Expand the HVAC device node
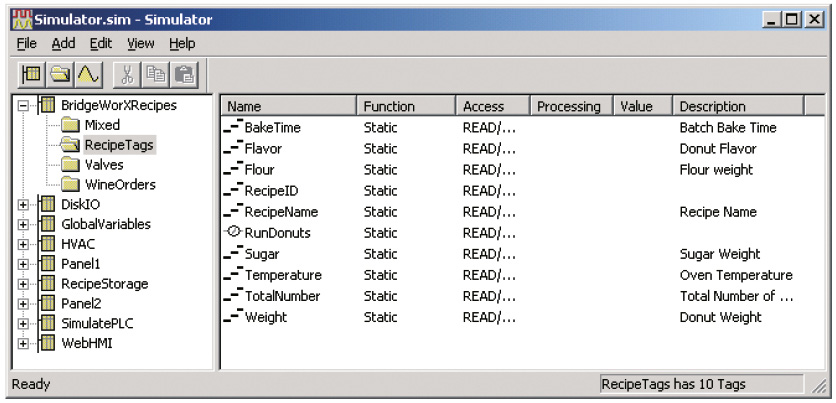Image resolution: width=836 pixels, height=403 pixels. 23,245
